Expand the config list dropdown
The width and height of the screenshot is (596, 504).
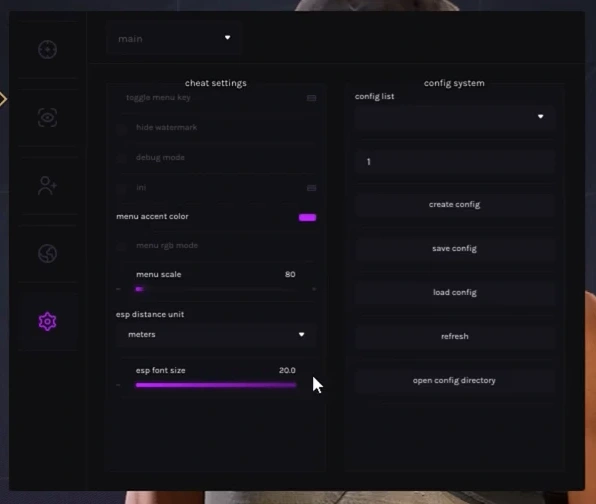(455, 117)
